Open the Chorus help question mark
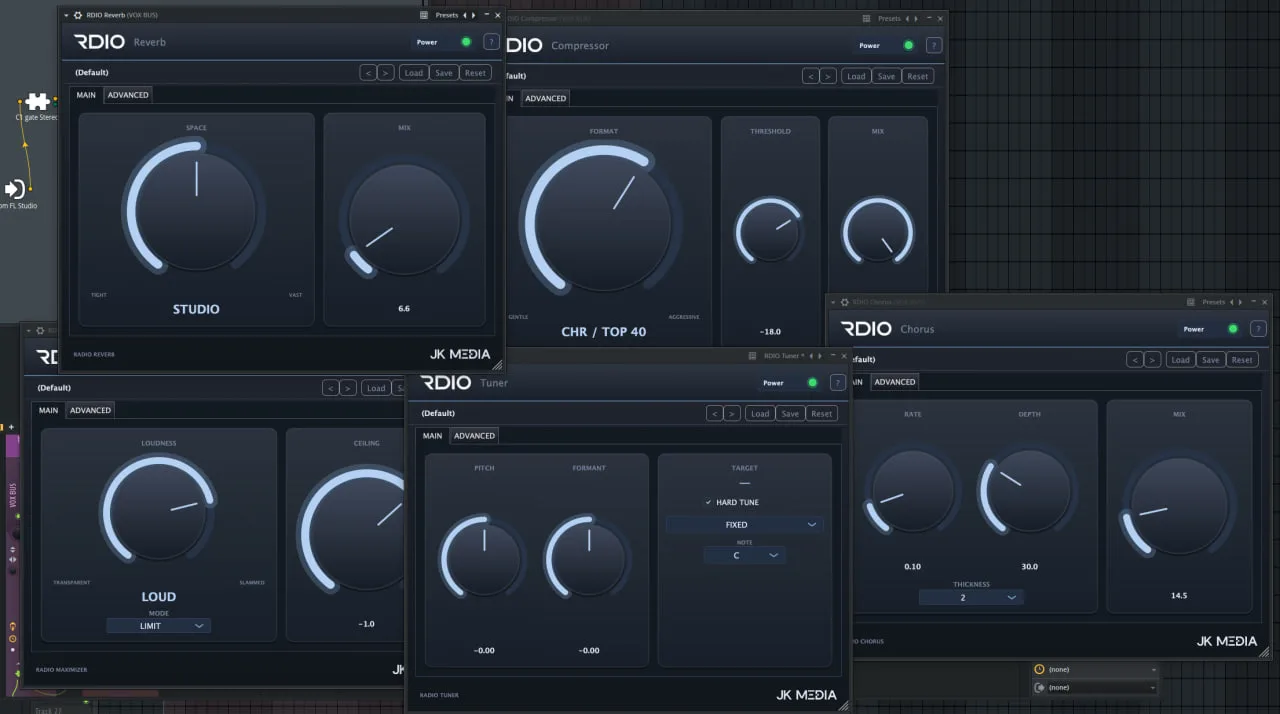 (1258, 328)
